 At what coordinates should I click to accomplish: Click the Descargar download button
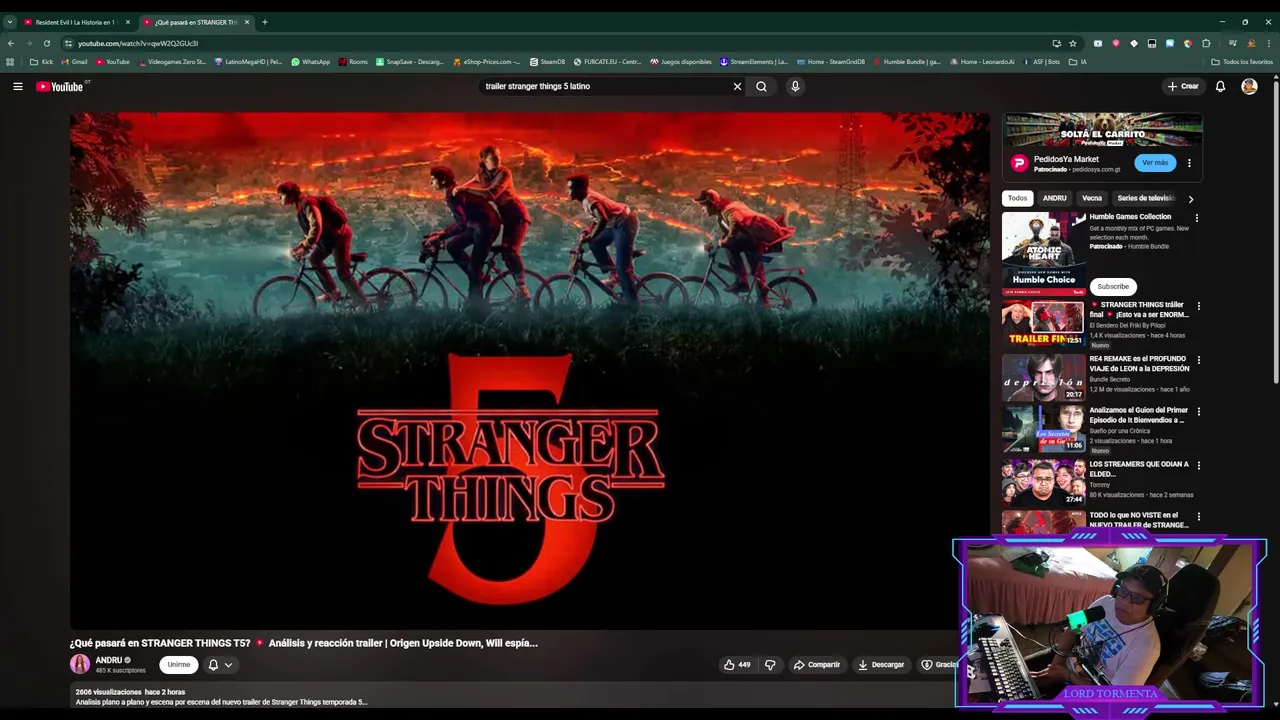[x=881, y=664]
